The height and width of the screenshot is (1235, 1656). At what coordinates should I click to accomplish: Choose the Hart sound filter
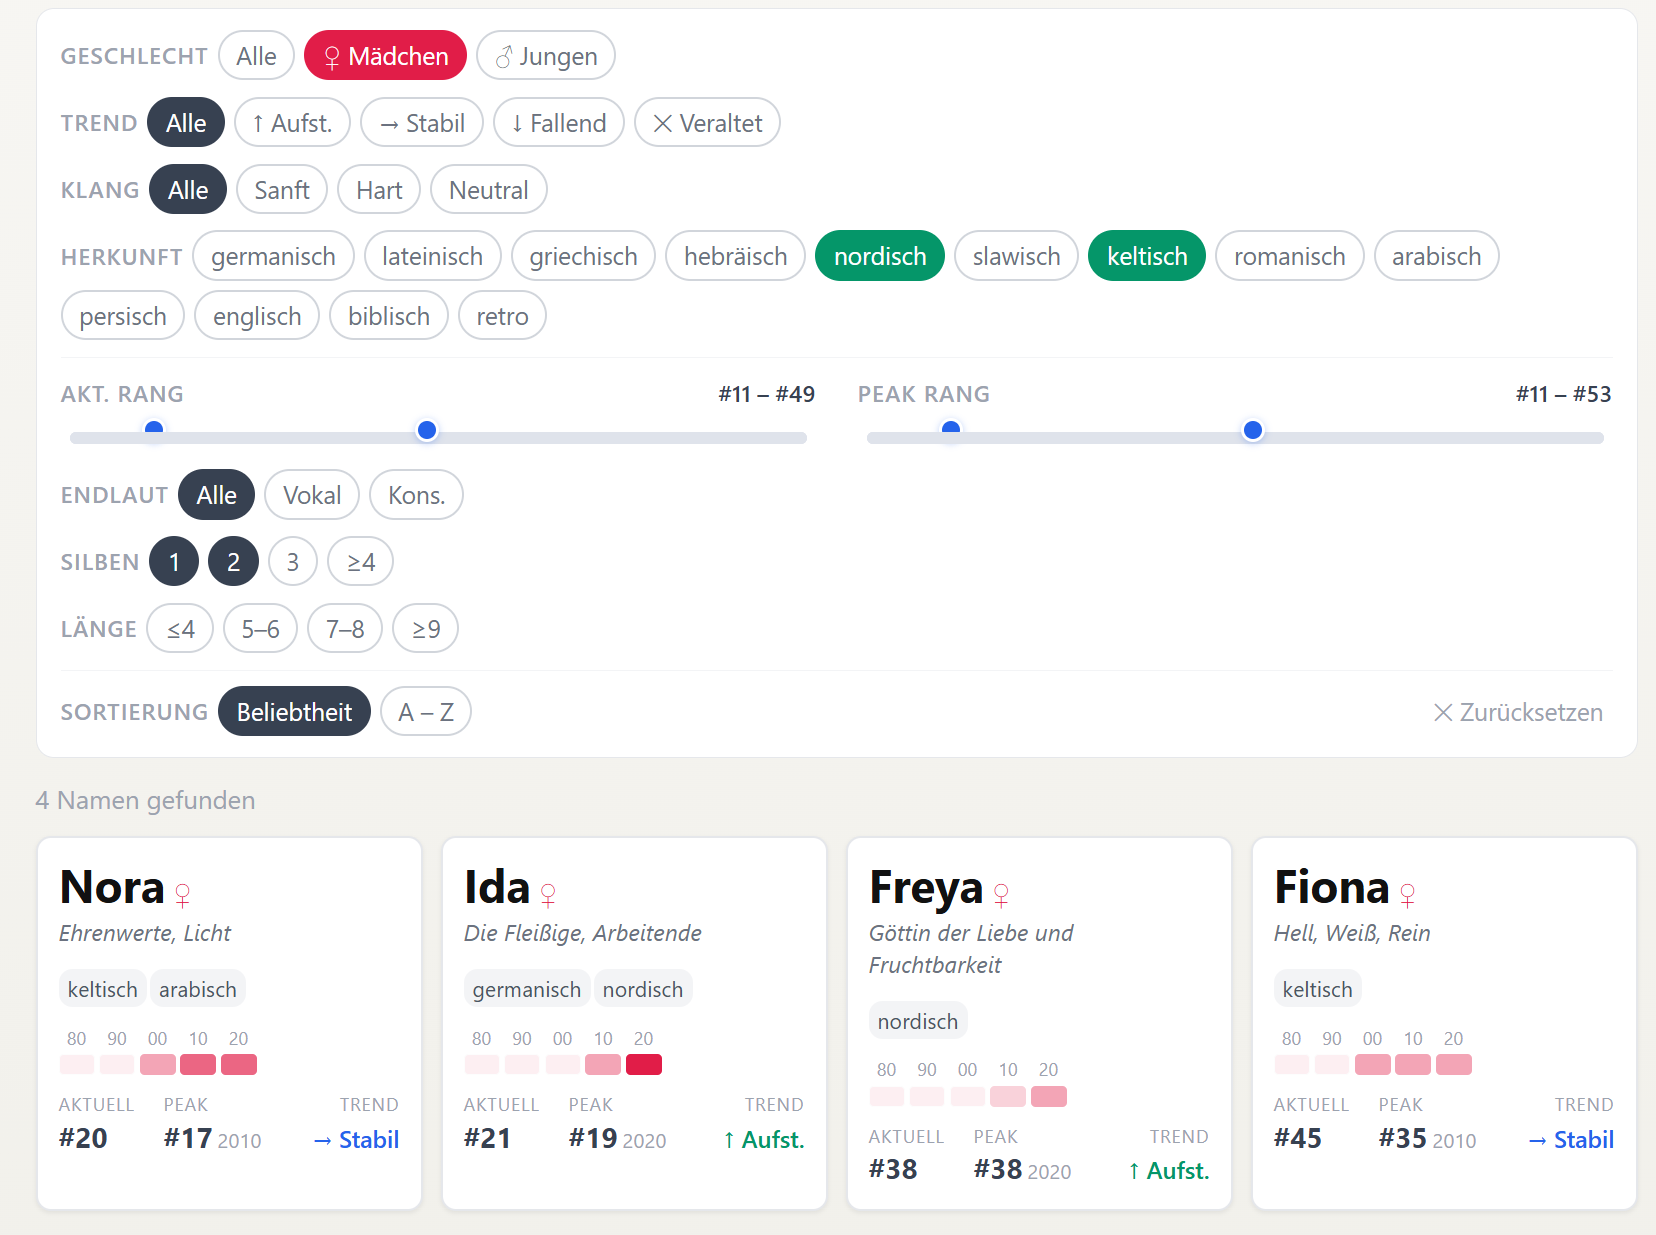click(x=379, y=190)
